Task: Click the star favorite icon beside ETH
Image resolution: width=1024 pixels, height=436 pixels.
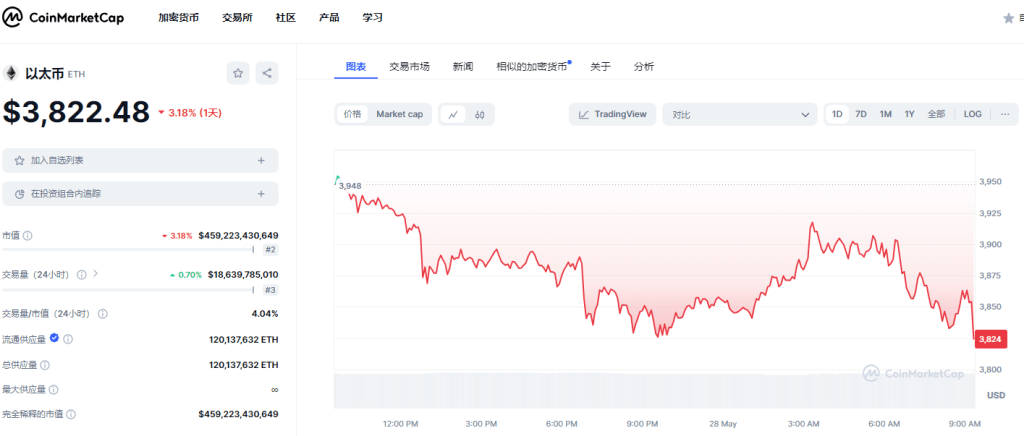Action: coord(238,73)
